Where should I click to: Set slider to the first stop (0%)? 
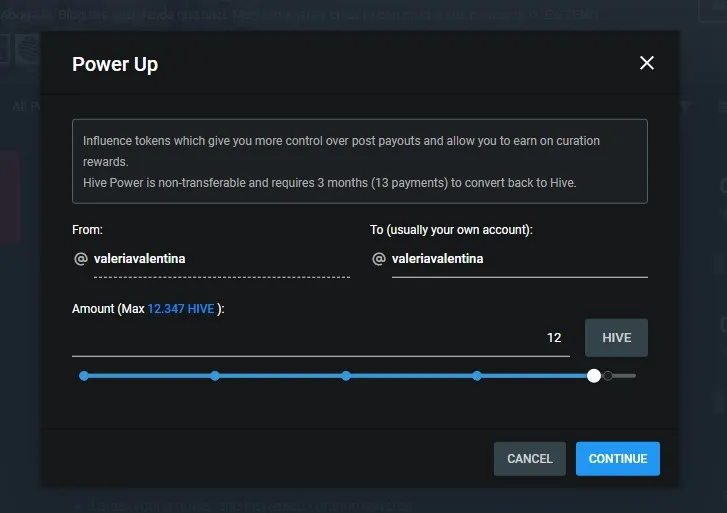point(84,376)
